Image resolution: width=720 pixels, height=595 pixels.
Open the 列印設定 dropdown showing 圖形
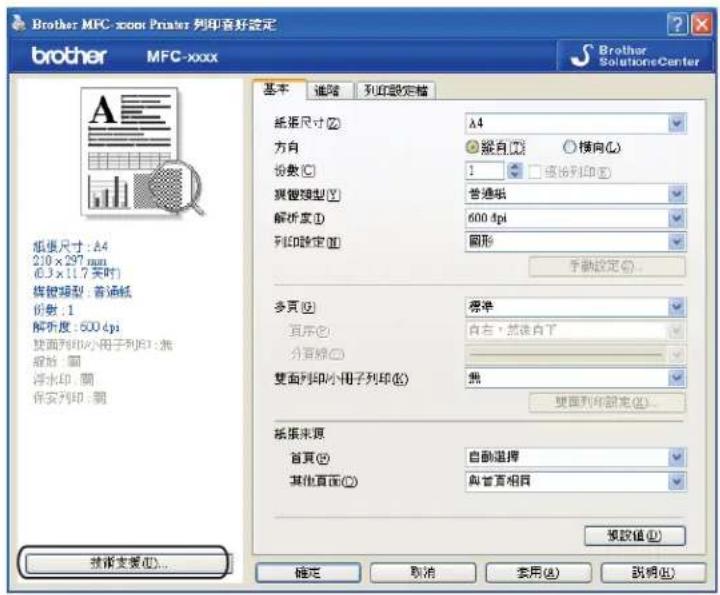(576, 242)
